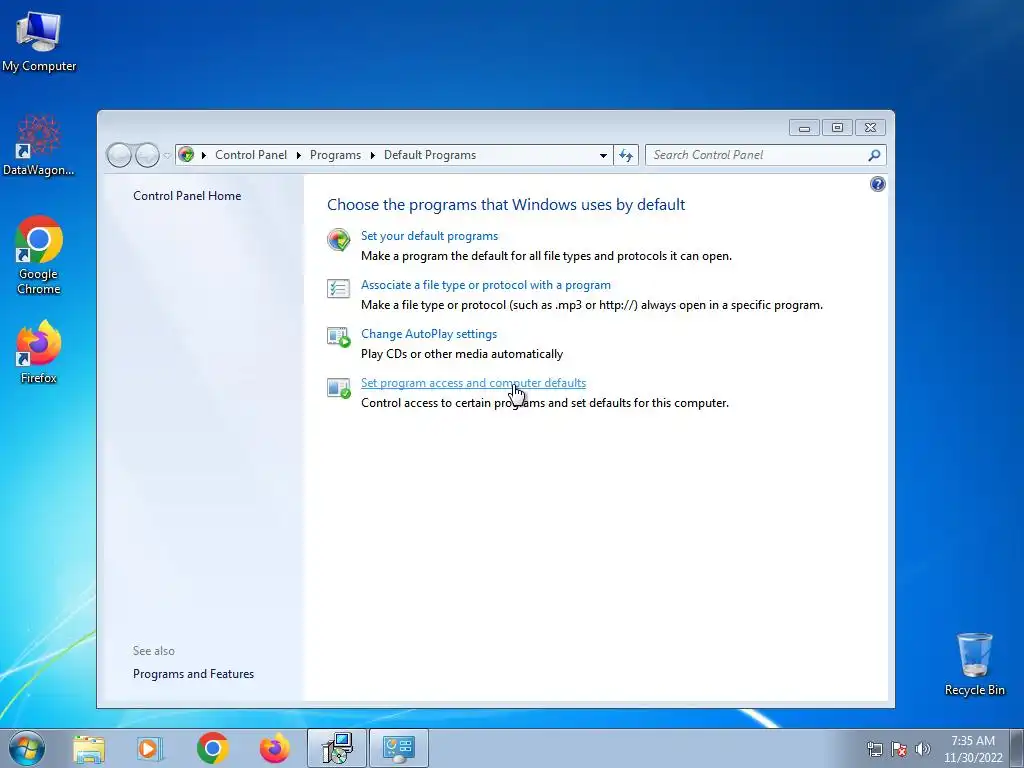The width and height of the screenshot is (1024, 768).
Task: Click Default Programs breadcrumb segment
Action: pos(430,155)
